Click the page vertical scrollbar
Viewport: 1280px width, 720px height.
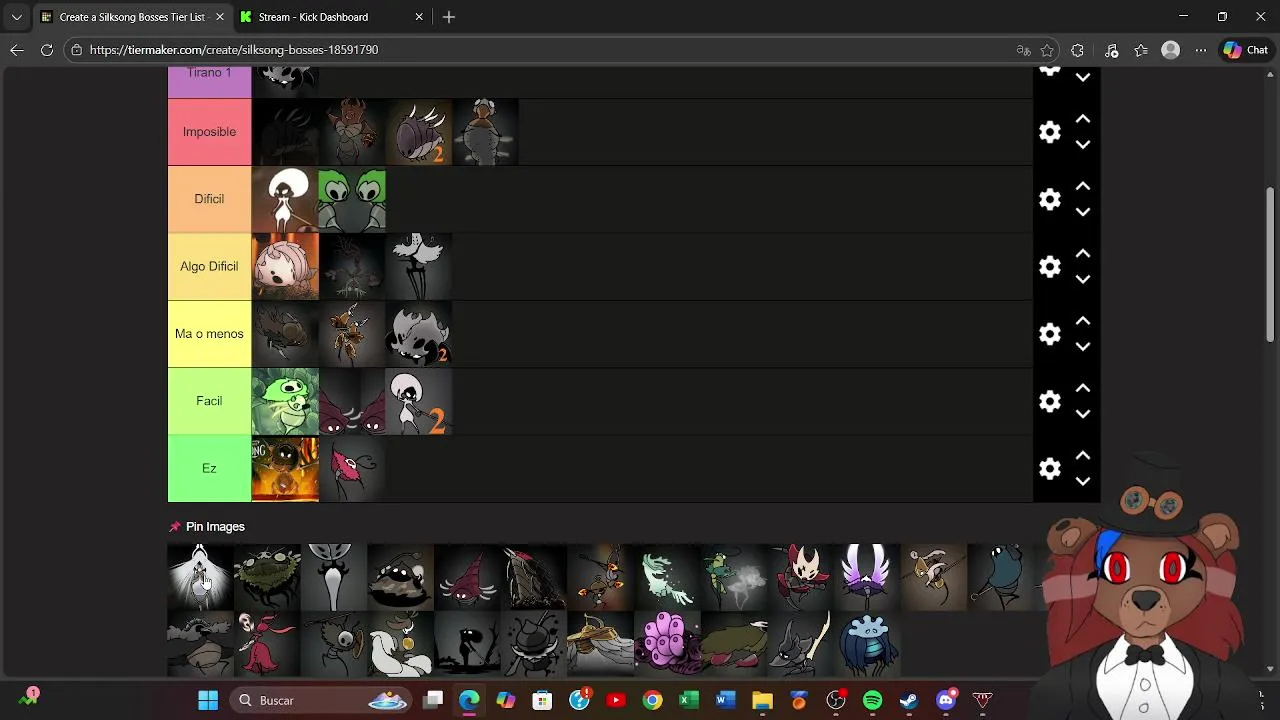click(1271, 265)
